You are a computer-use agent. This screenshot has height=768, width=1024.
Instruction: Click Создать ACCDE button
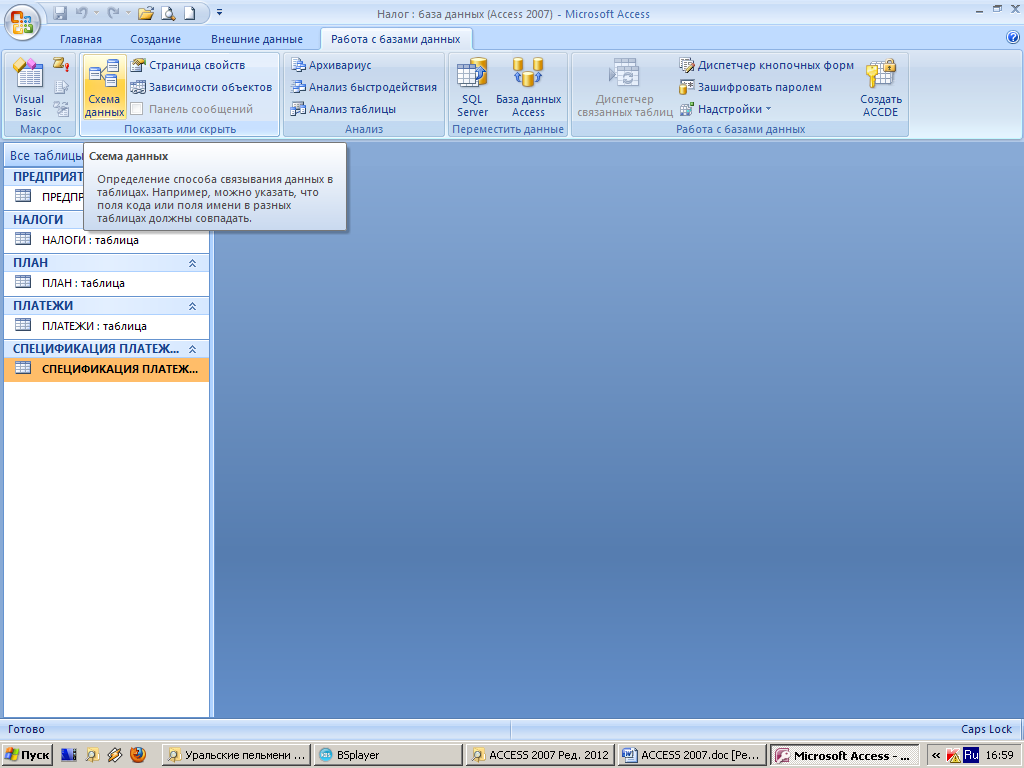point(880,87)
